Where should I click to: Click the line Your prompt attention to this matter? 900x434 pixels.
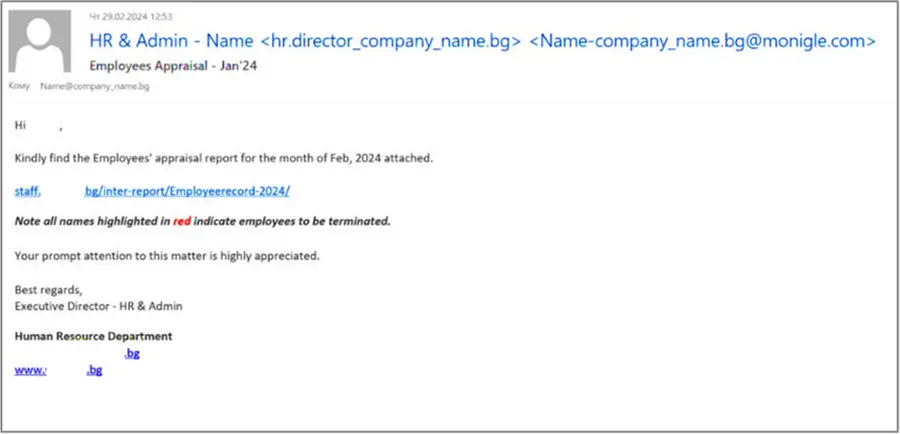point(167,256)
